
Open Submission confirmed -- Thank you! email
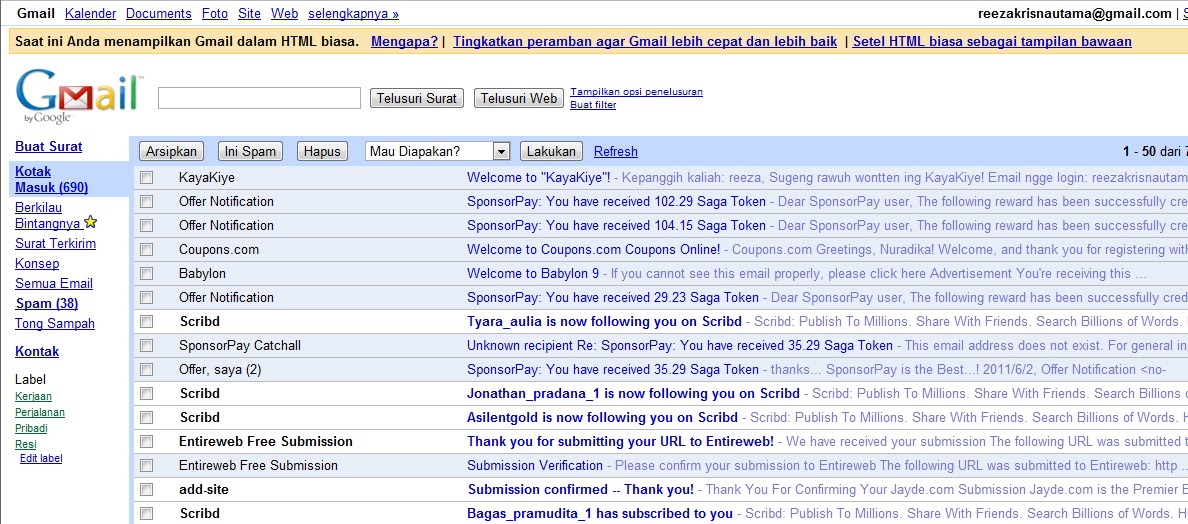coord(580,490)
